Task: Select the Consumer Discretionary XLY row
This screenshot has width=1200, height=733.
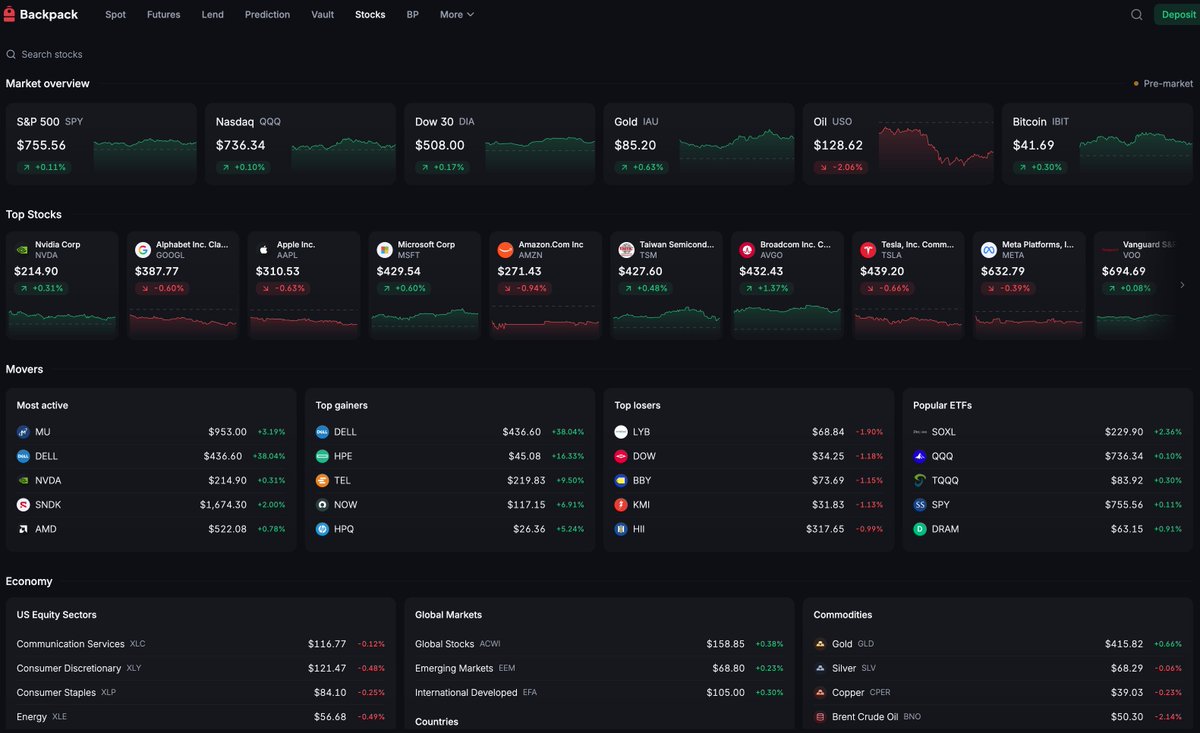Action: [x=201, y=668]
